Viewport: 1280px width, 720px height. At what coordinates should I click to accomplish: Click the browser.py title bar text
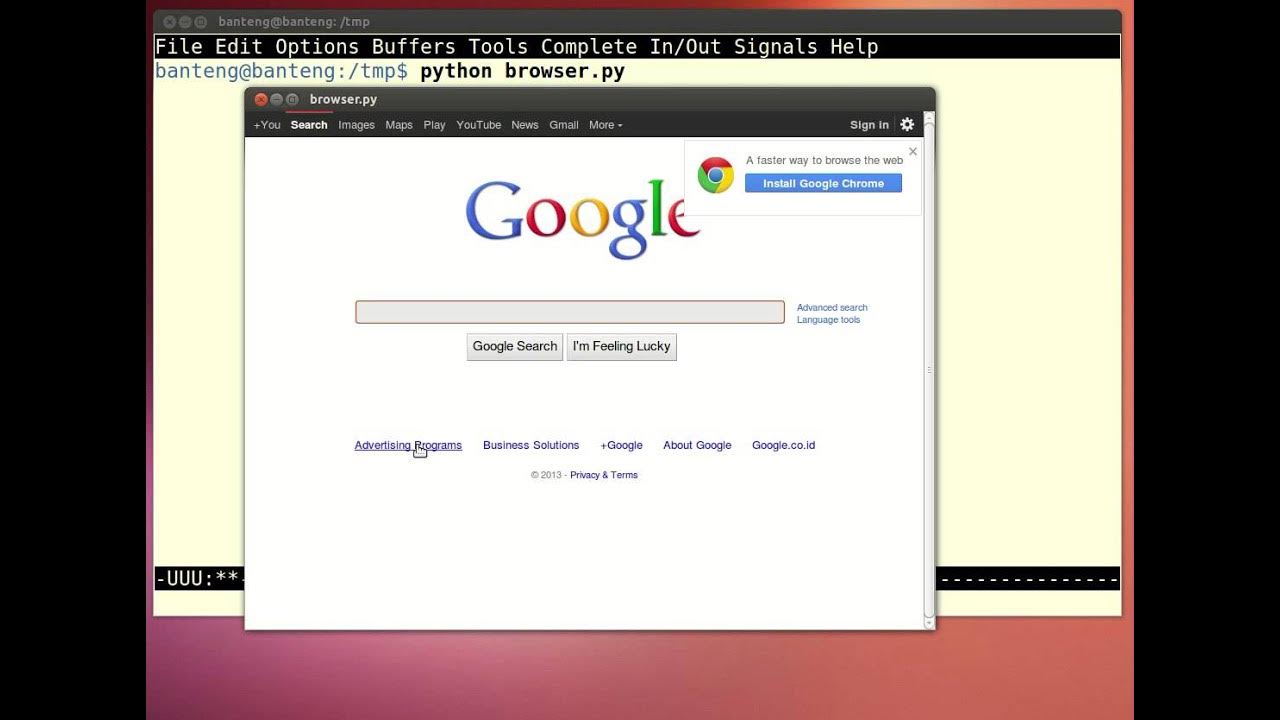pyautogui.click(x=343, y=99)
